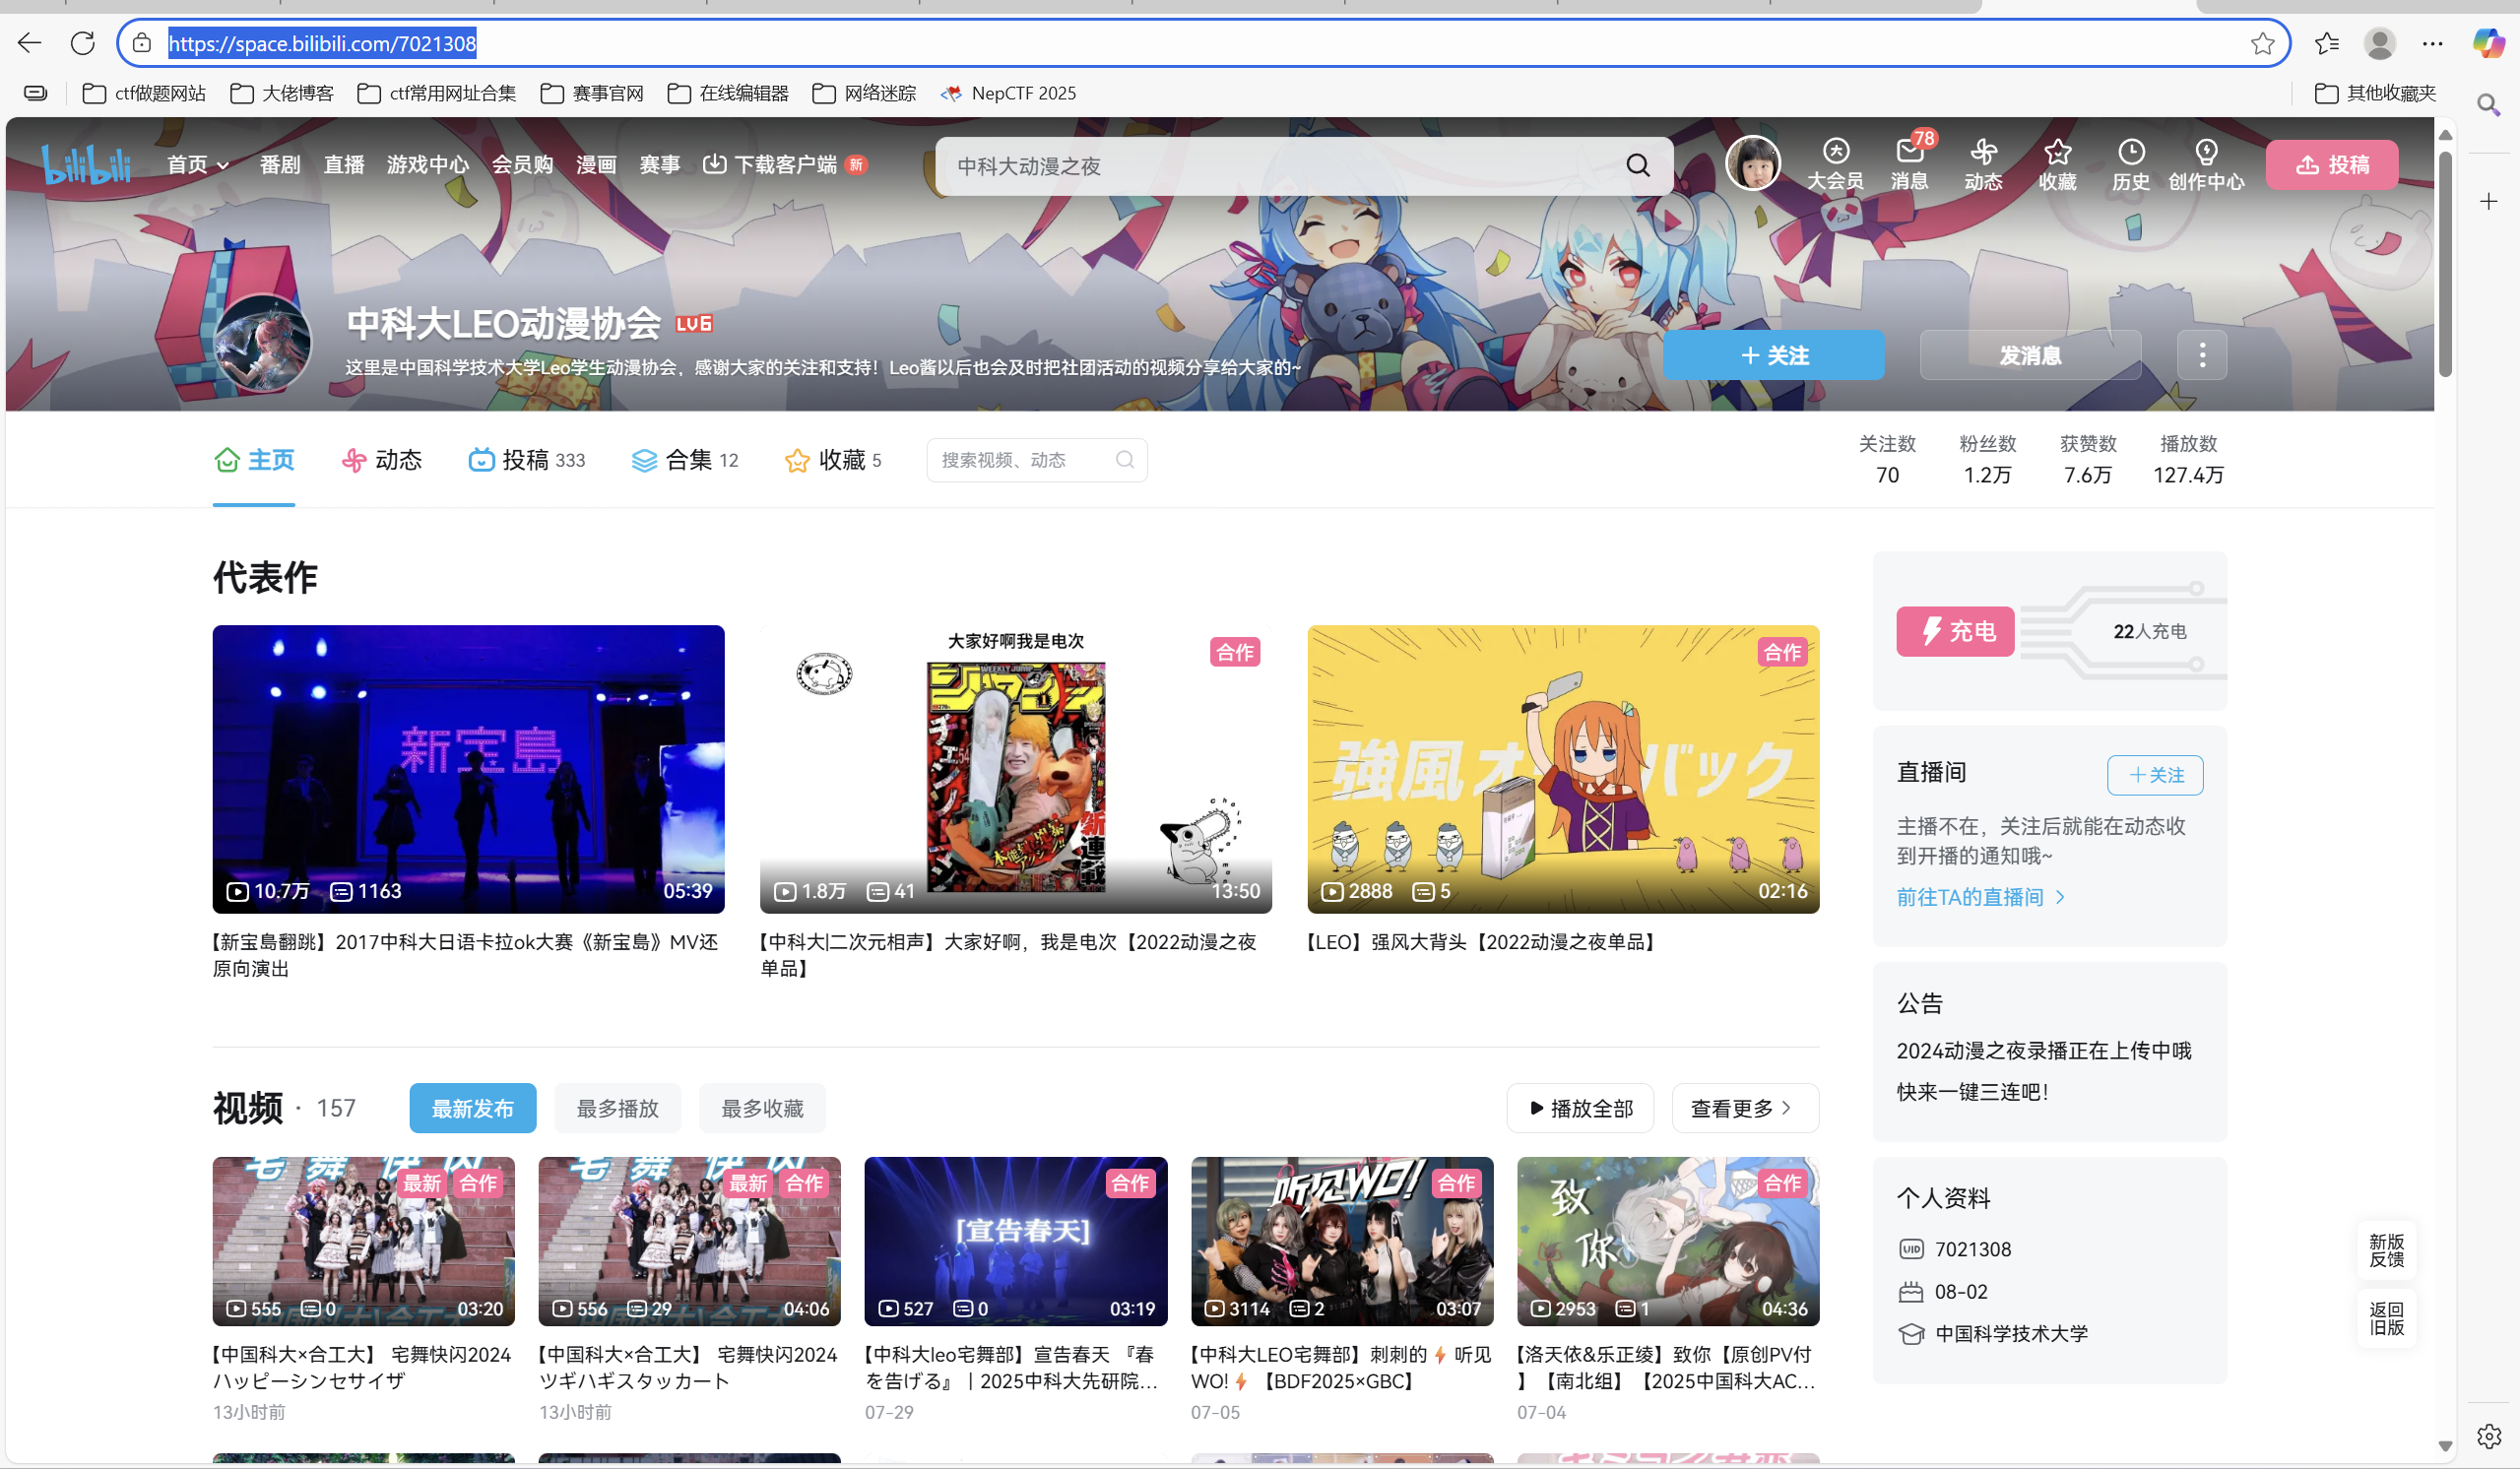Open 游戏中心 in top navigation
The width and height of the screenshot is (2520, 1469).
click(x=427, y=165)
